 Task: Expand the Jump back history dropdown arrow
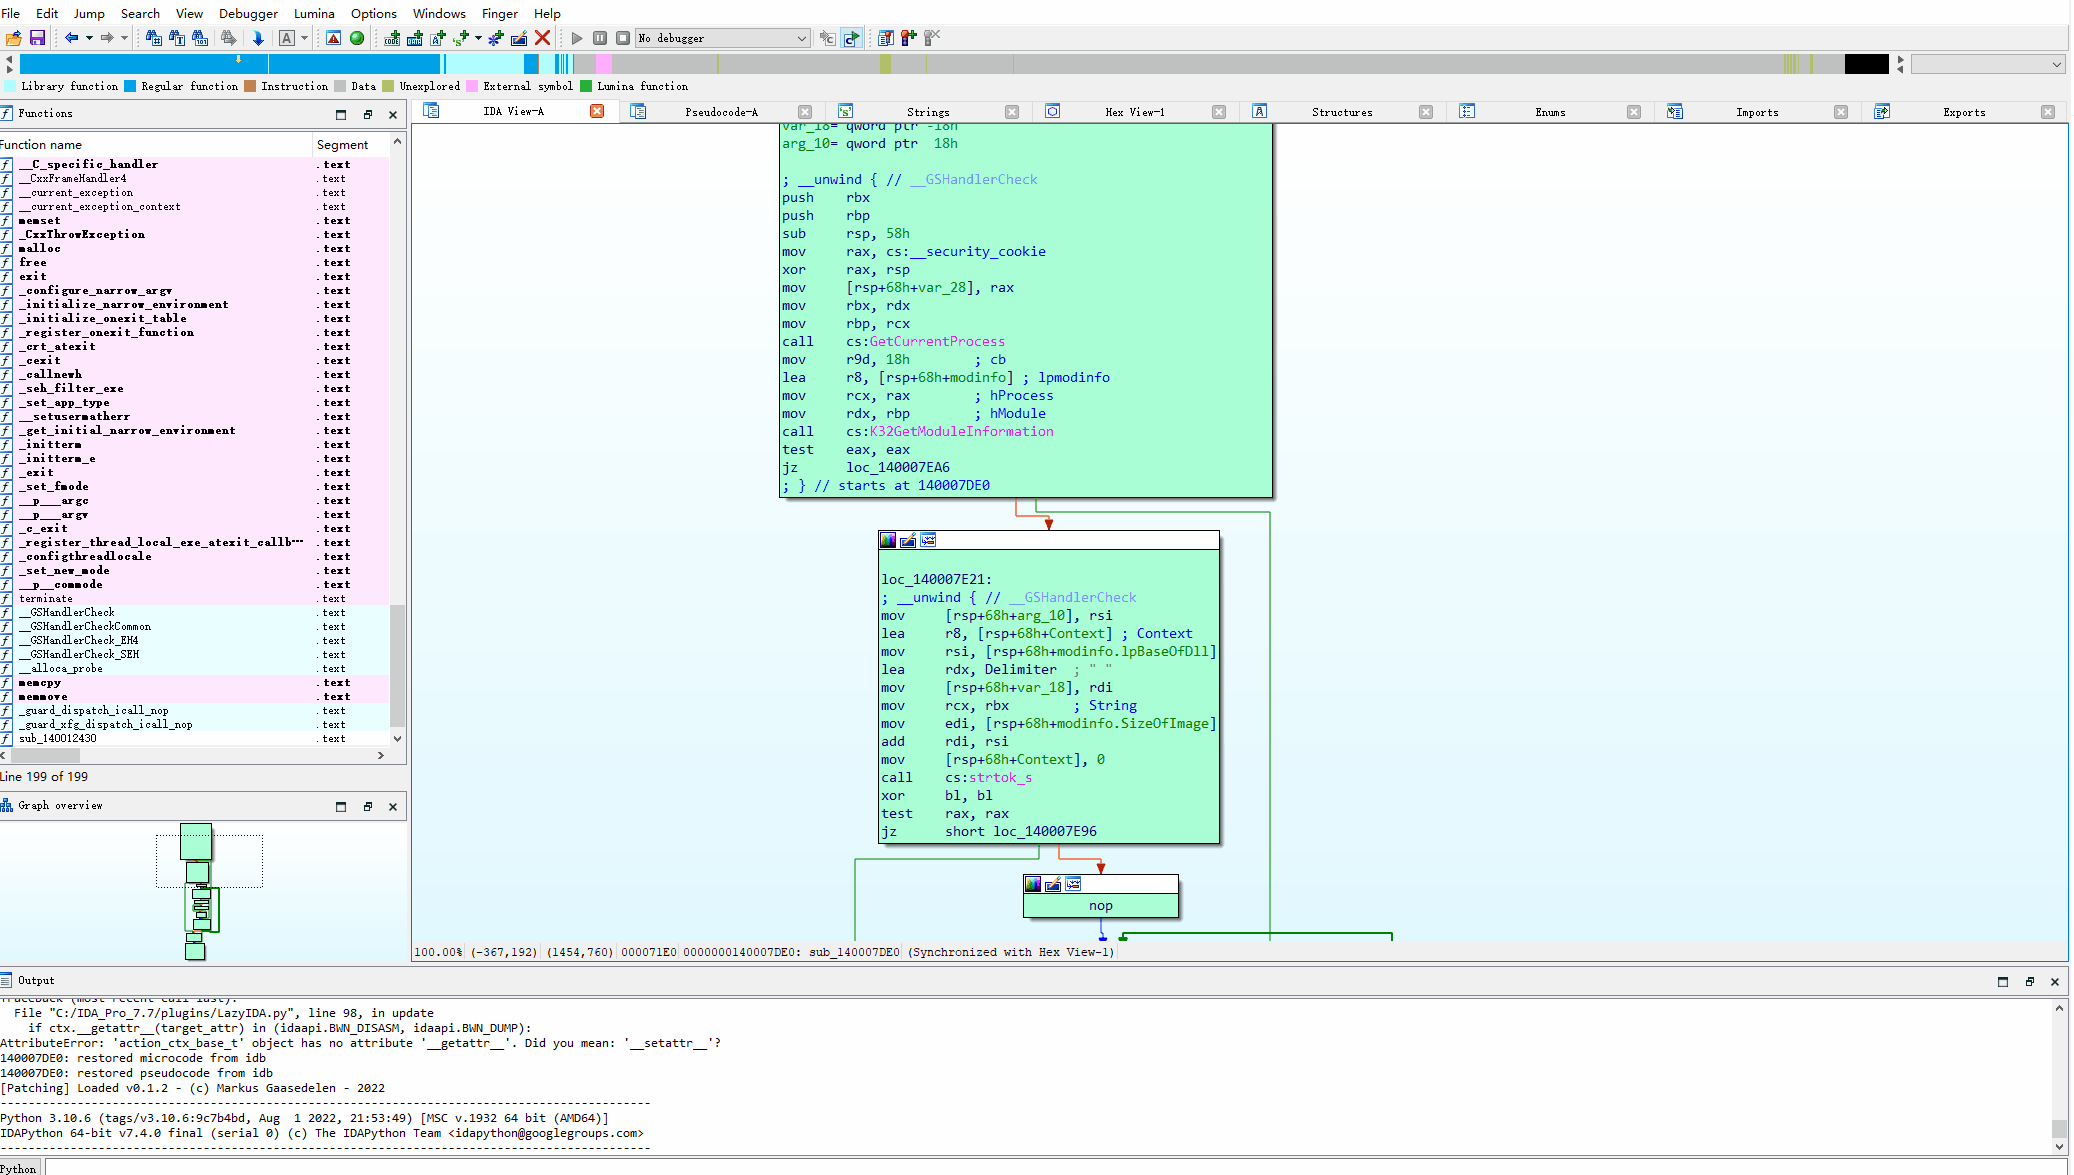click(x=89, y=38)
